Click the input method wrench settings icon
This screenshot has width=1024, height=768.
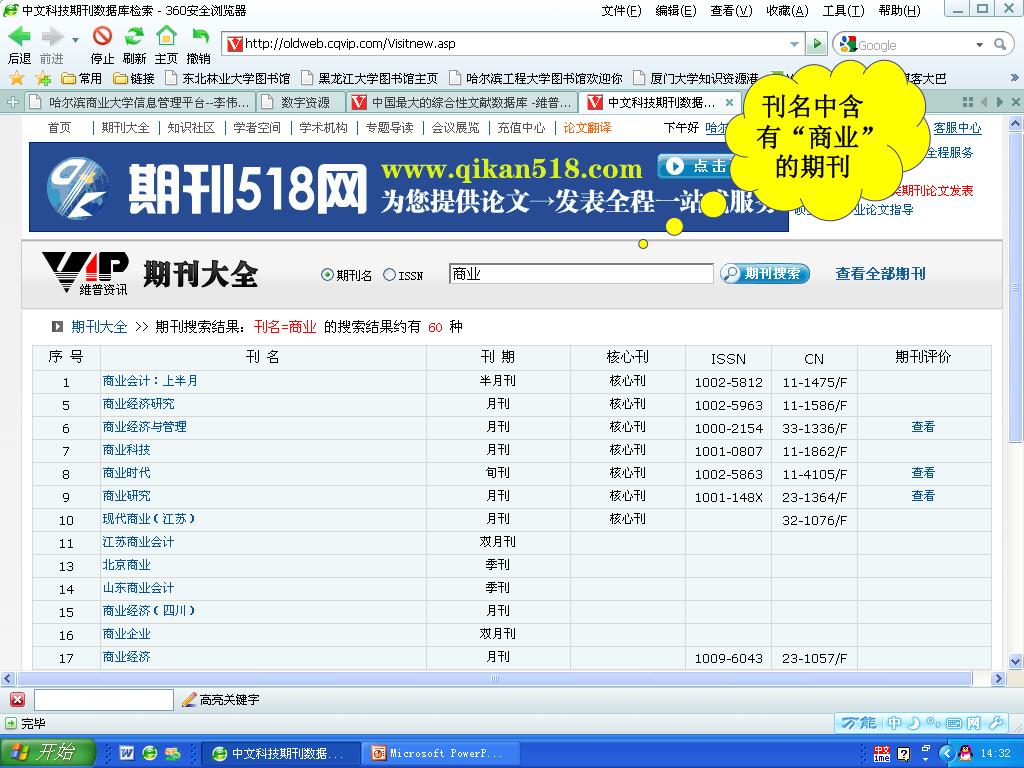pyautogui.click(x=996, y=722)
